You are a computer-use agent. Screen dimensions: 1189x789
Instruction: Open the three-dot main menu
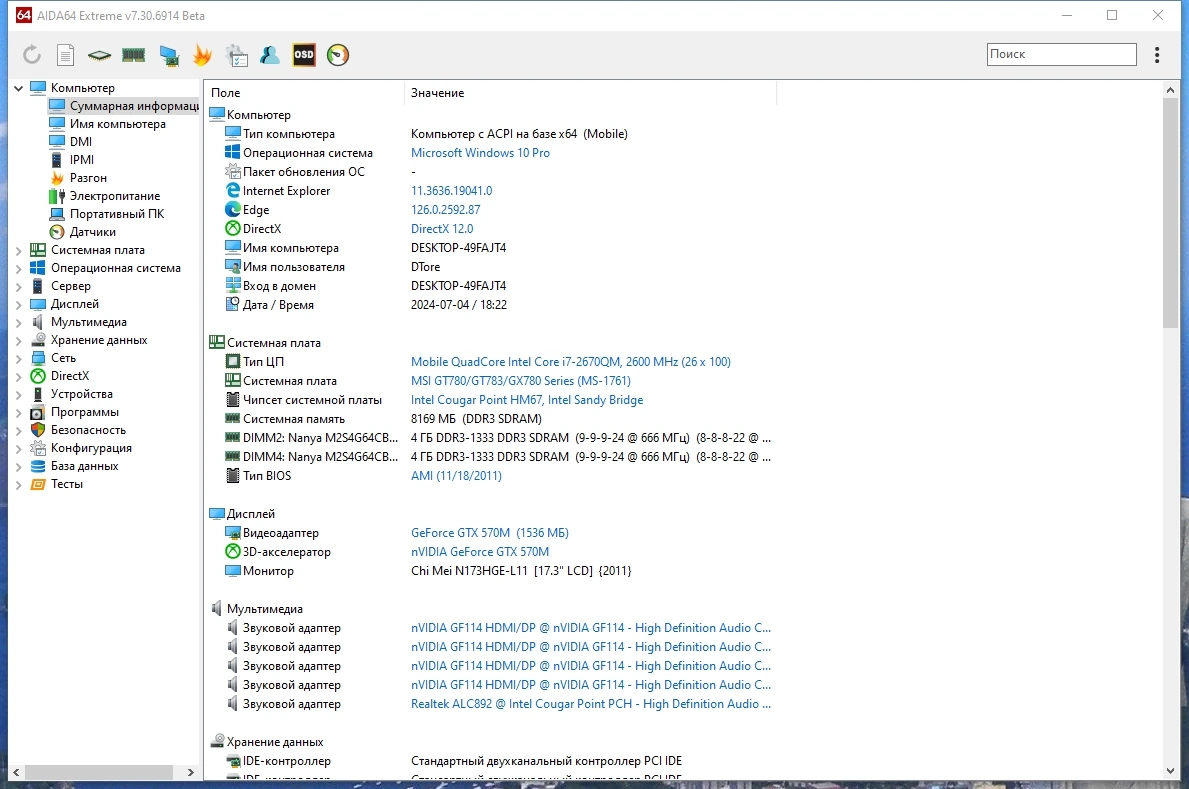(1156, 55)
